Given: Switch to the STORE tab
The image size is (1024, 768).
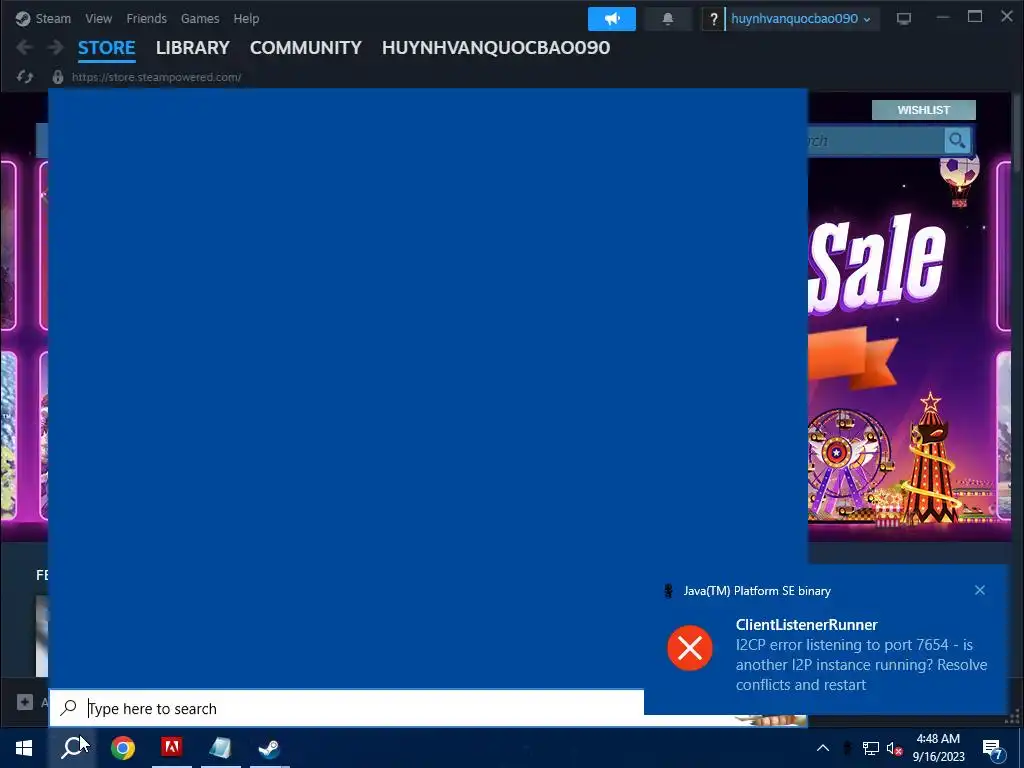Looking at the screenshot, I should (106, 48).
